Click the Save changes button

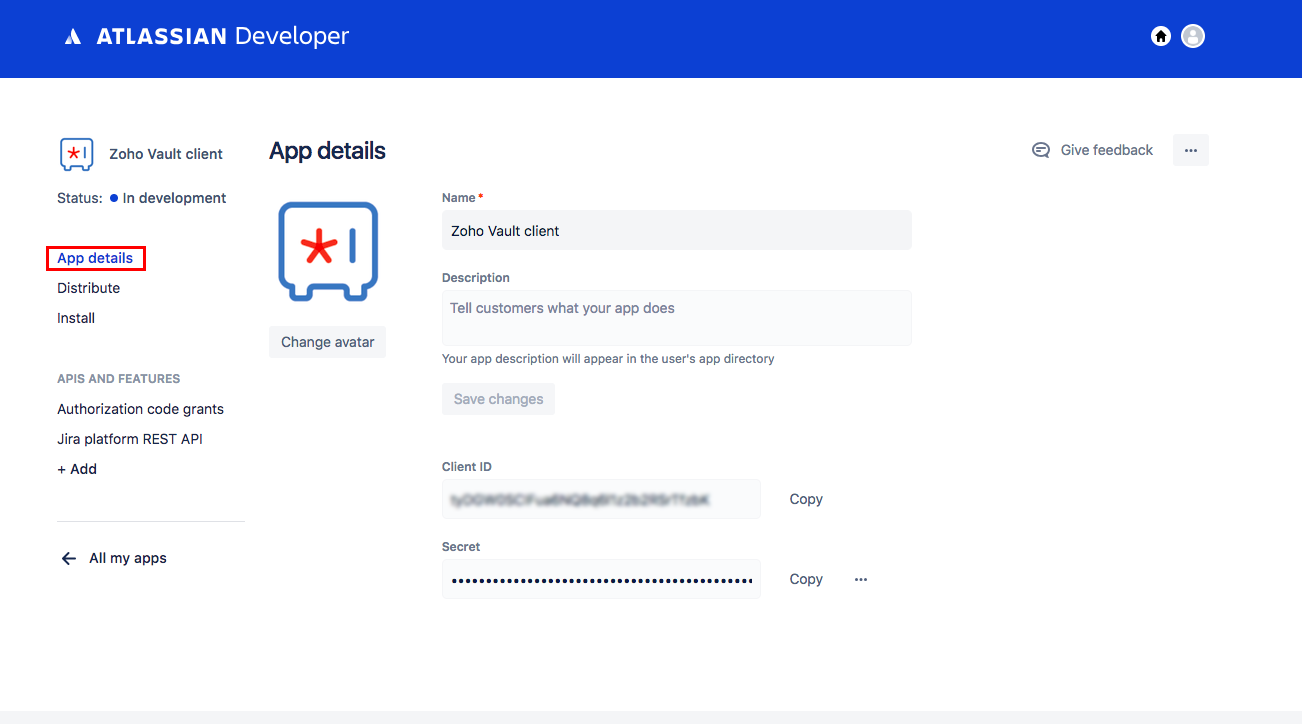click(x=498, y=399)
